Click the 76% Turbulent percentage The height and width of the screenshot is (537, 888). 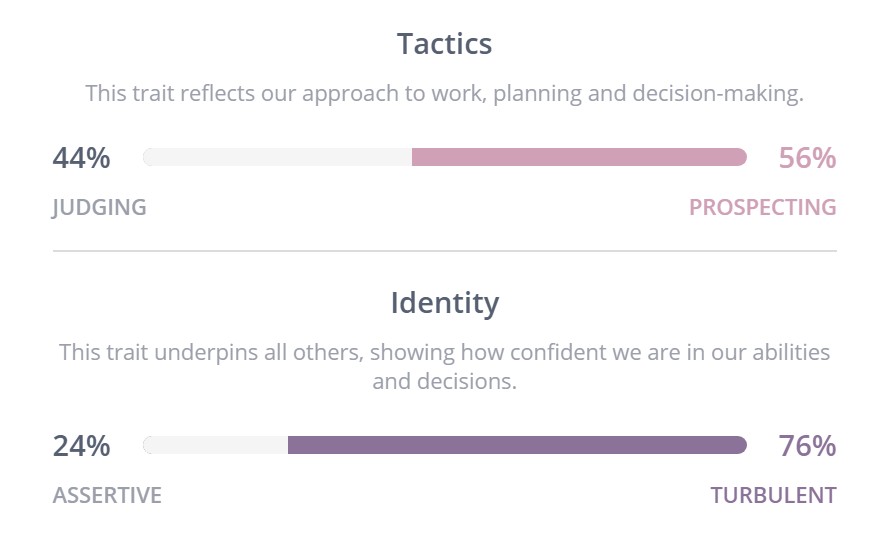pyautogui.click(x=806, y=446)
